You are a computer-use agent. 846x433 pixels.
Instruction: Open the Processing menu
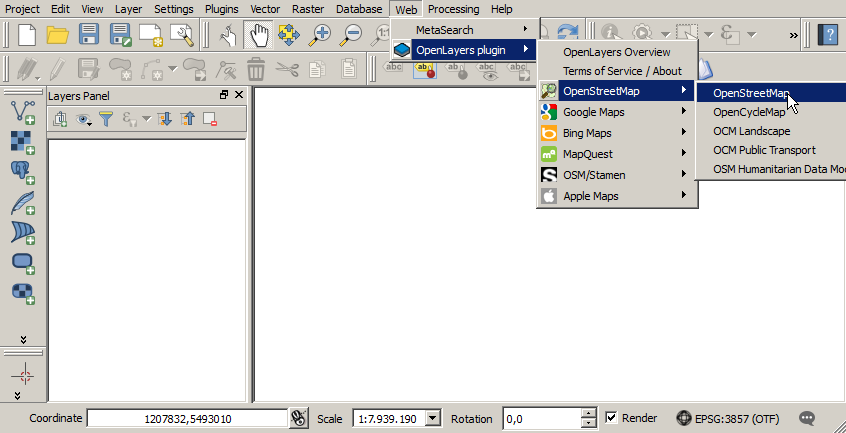[453, 9]
